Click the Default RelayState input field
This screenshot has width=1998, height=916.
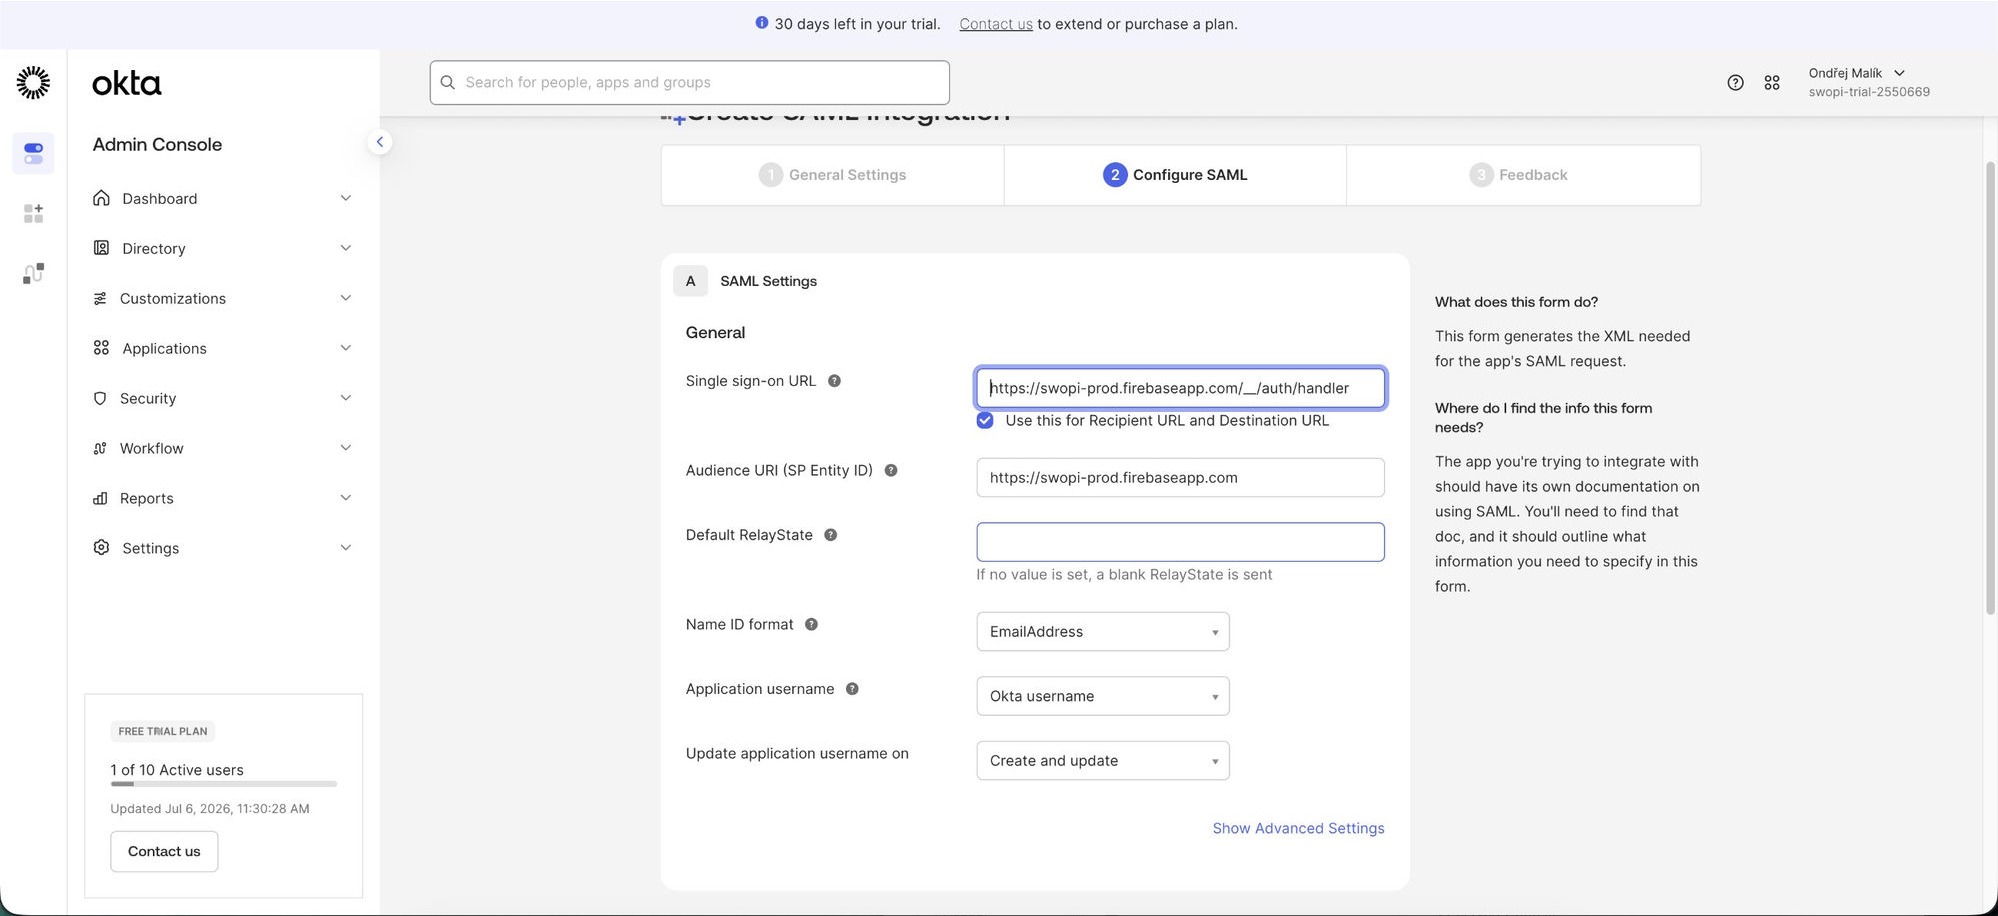tap(1180, 542)
